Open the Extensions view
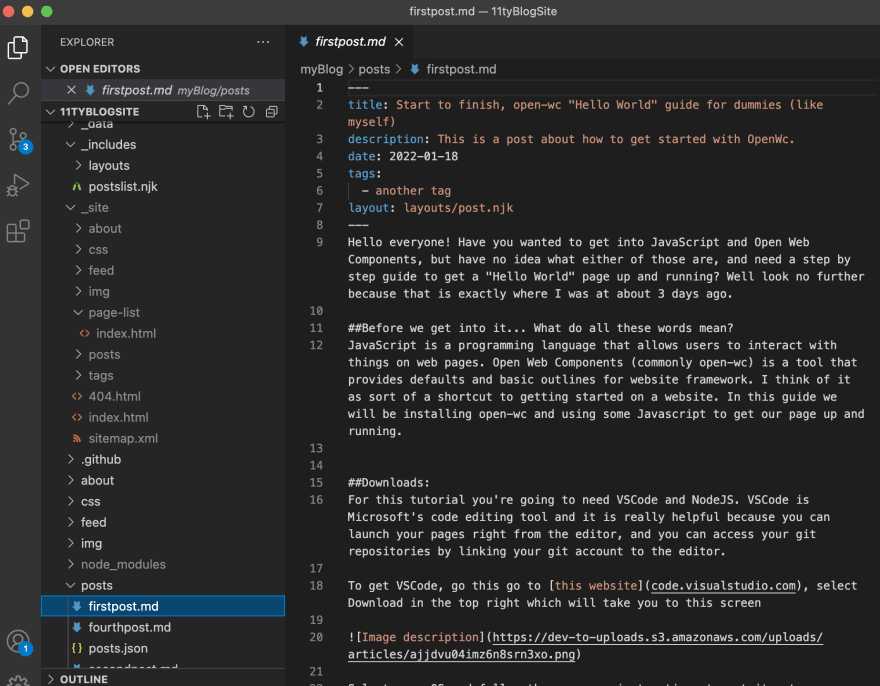880x686 pixels. [18, 231]
